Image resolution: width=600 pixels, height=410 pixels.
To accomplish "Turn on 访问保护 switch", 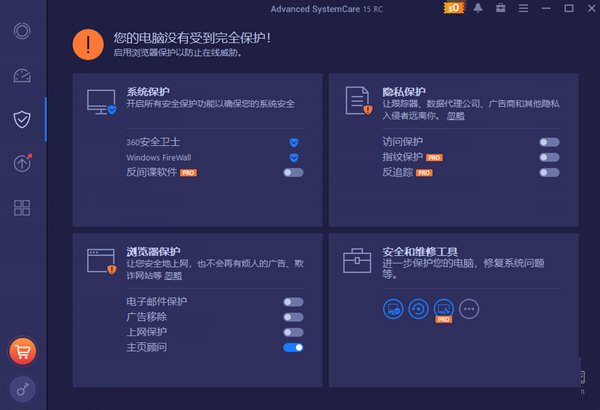I will click(549, 142).
